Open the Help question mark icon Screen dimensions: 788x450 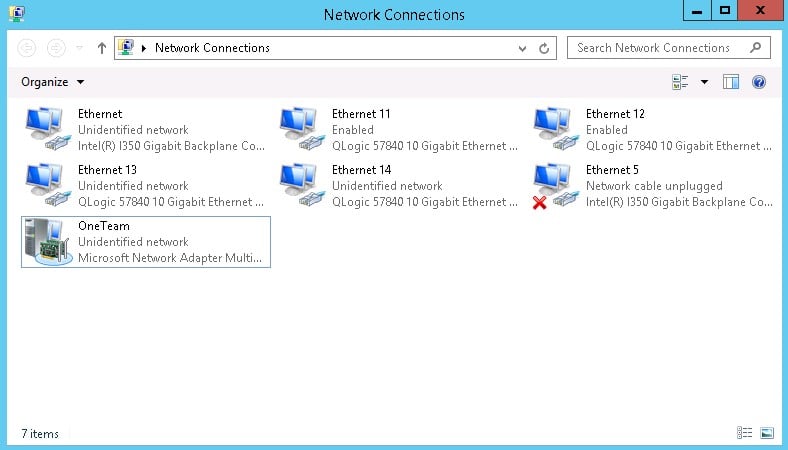[x=759, y=81]
